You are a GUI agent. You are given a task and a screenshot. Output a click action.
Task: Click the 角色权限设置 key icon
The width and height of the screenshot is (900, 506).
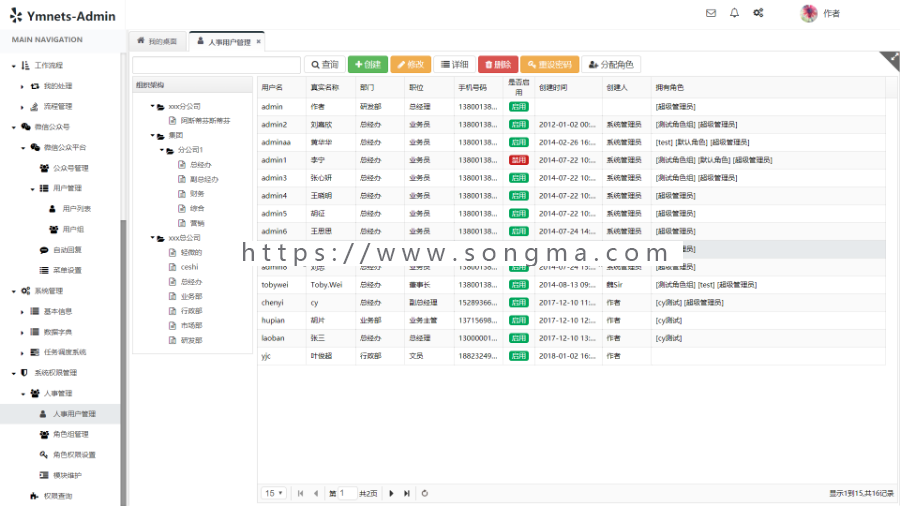(x=44, y=455)
